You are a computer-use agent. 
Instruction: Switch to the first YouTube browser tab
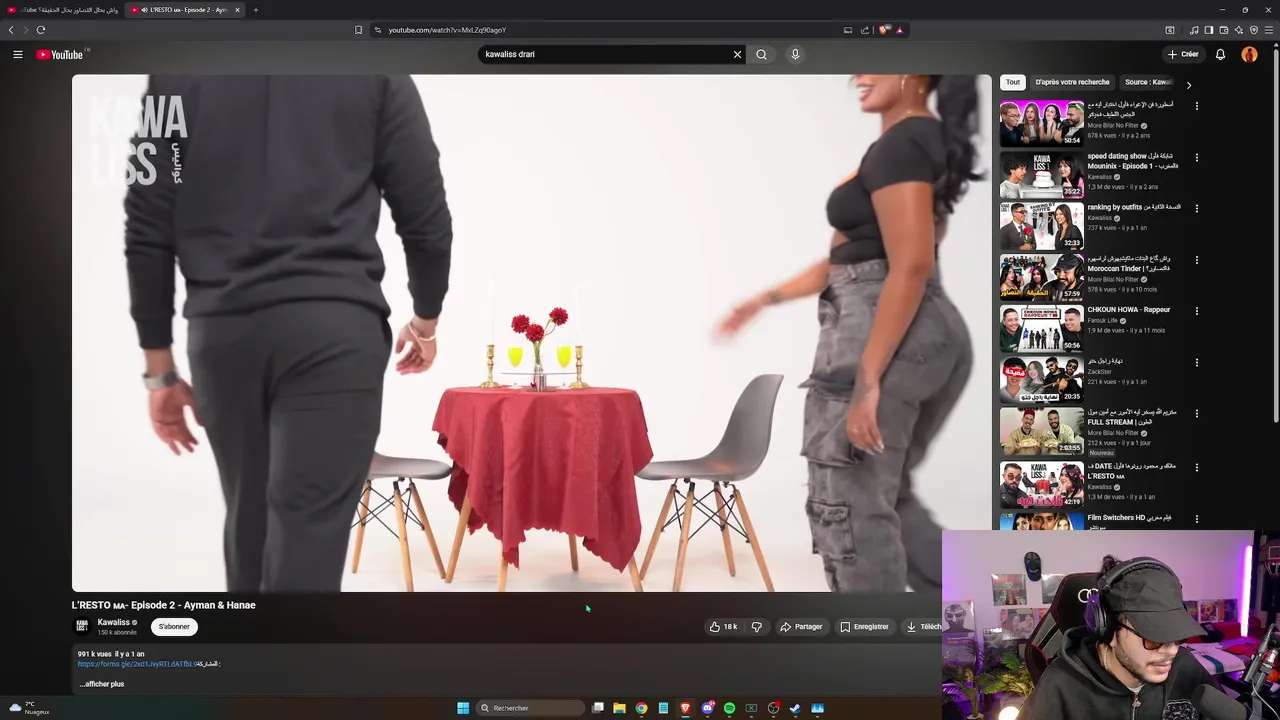62,10
